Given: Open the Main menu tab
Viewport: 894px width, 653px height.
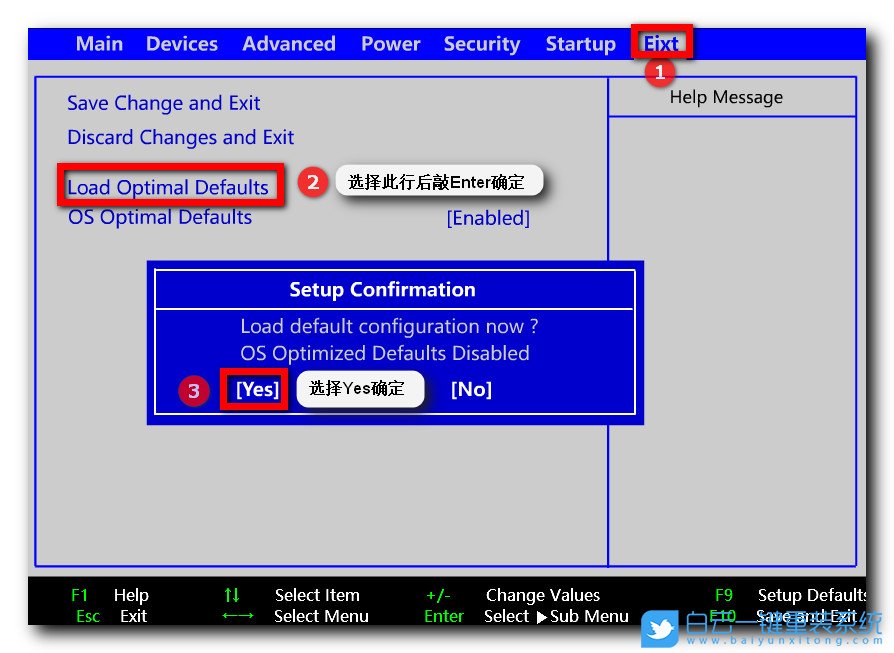Looking at the screenshot, I should click(x=99, y=44).
